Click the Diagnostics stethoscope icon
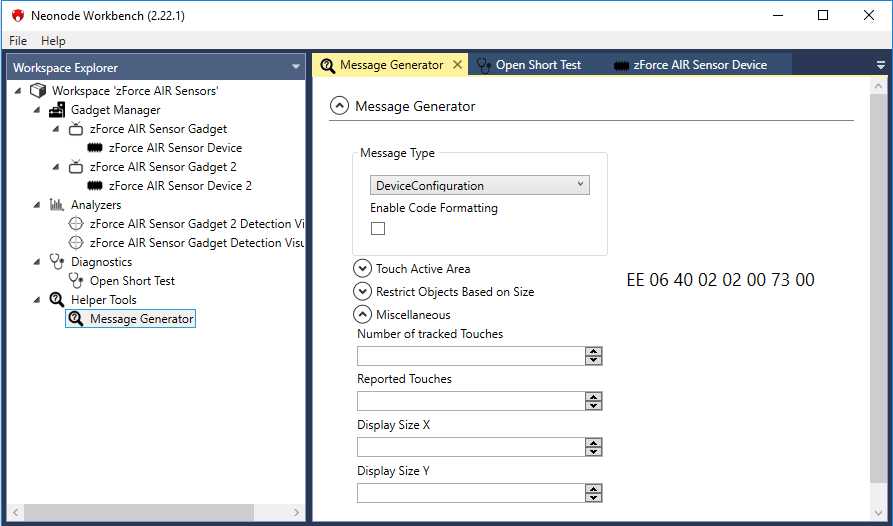893x526 pixels. click(x=57, y=262)
